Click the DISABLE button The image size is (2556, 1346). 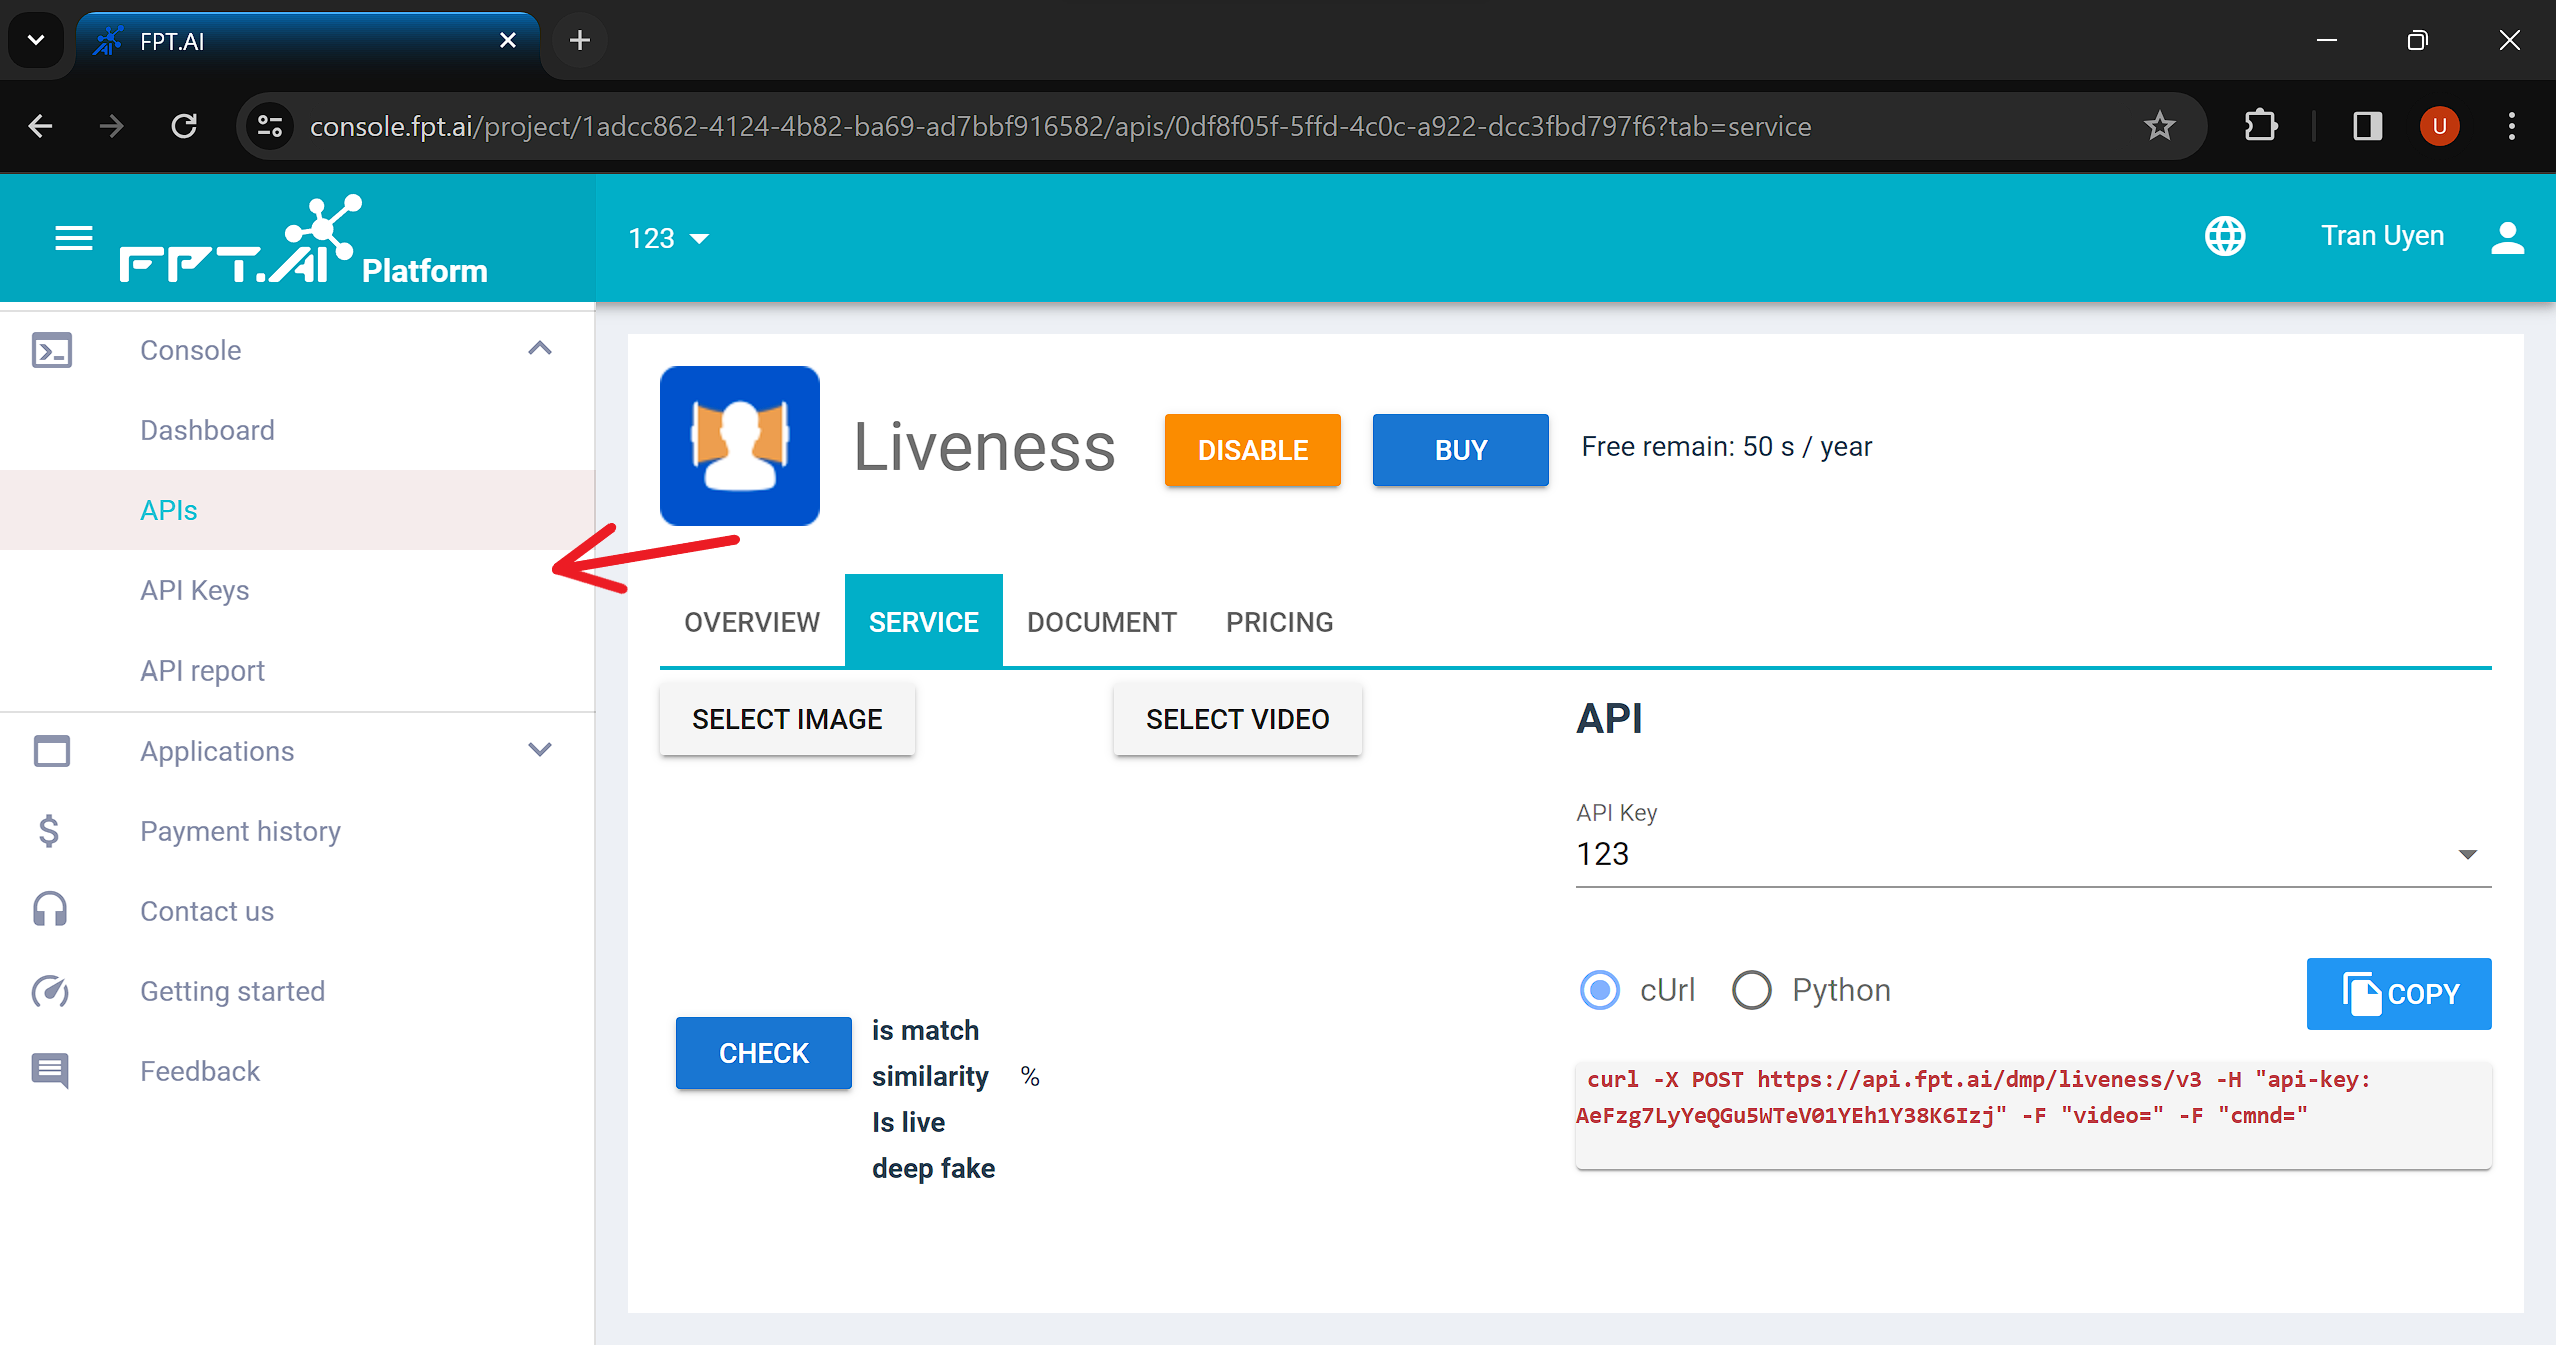1253,450
